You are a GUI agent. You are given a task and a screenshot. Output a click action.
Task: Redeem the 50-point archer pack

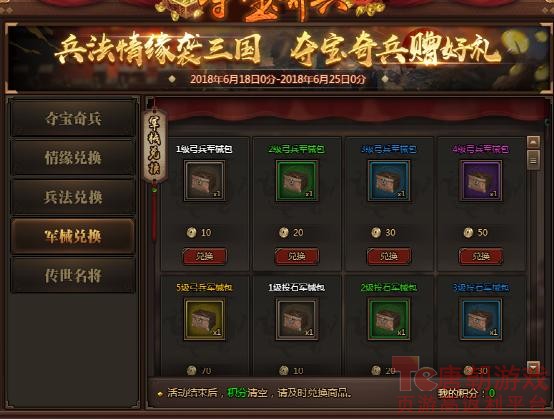point(481,256)
